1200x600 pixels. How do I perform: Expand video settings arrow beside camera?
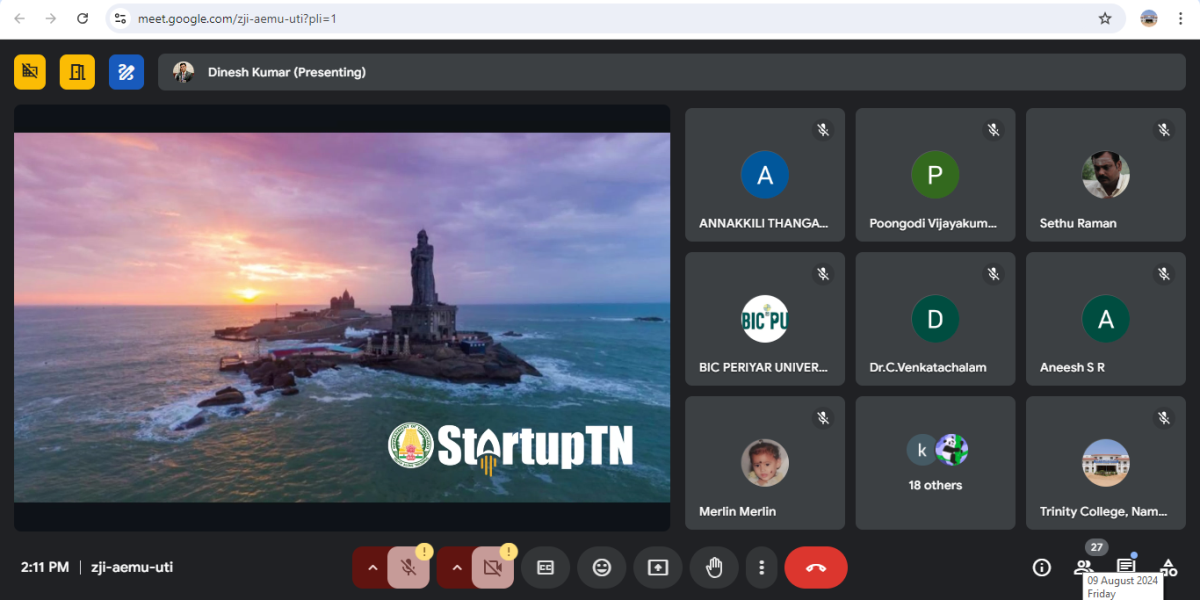tap(457, 567)
